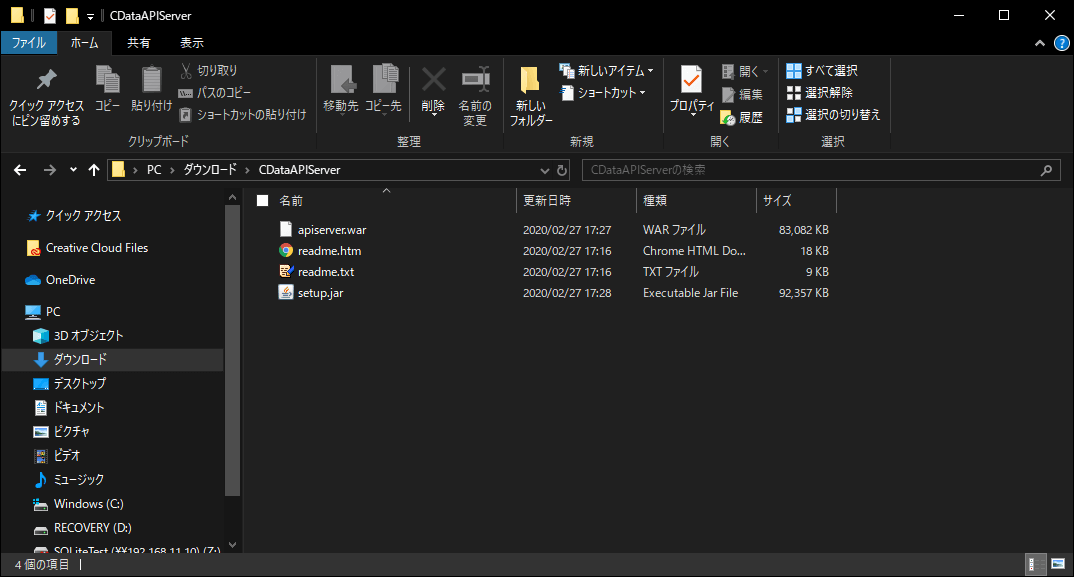1074x577 pixels.
Task: Click the 貼り付け (Paste) icon
Action: [x=151, y=79]
